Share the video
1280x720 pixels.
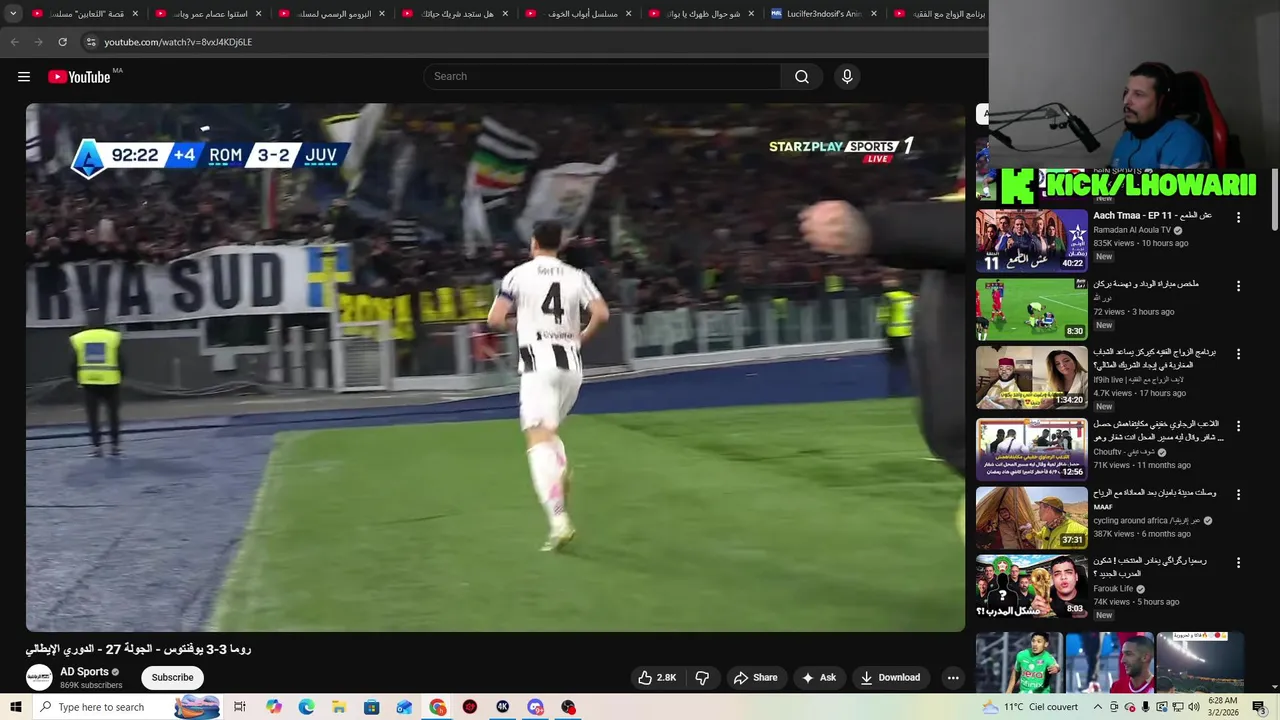click(755, 677)
